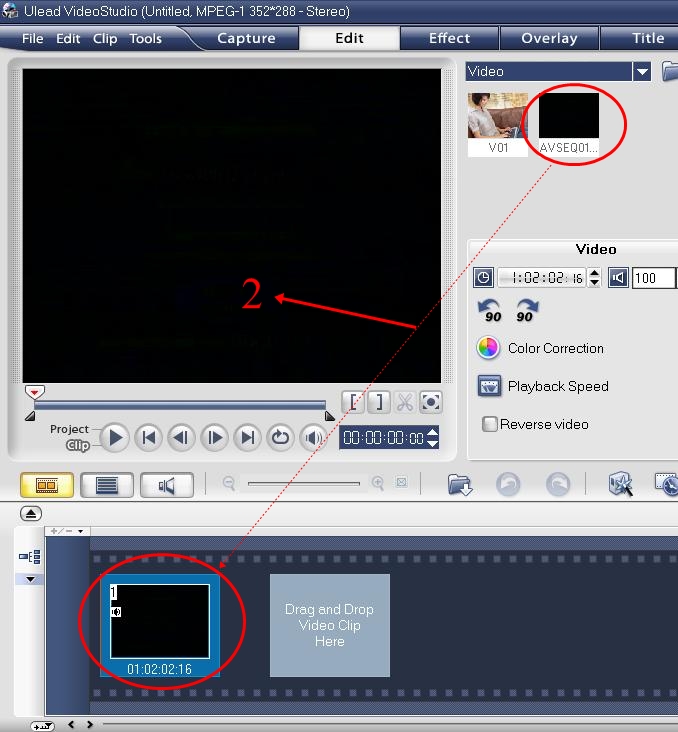This screenshot has height=732, width=678.
Task: Click the Mark-out bracket button
Action: [x=379, y=402]
